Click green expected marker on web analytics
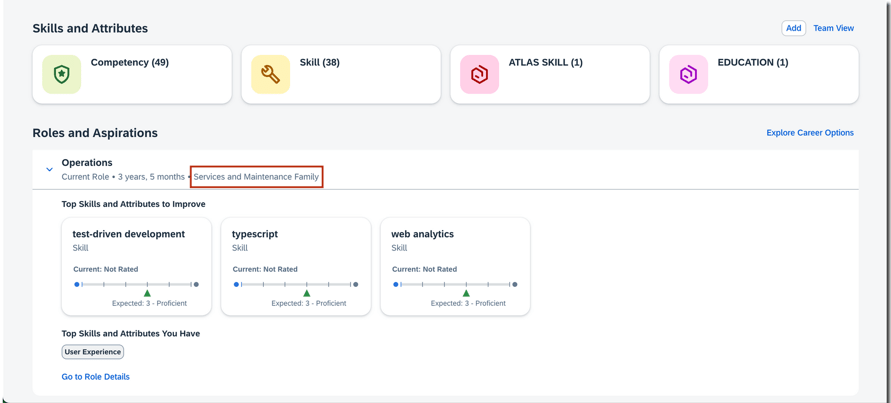This screenshot has height=403, width=891. (x=466, y=293)
